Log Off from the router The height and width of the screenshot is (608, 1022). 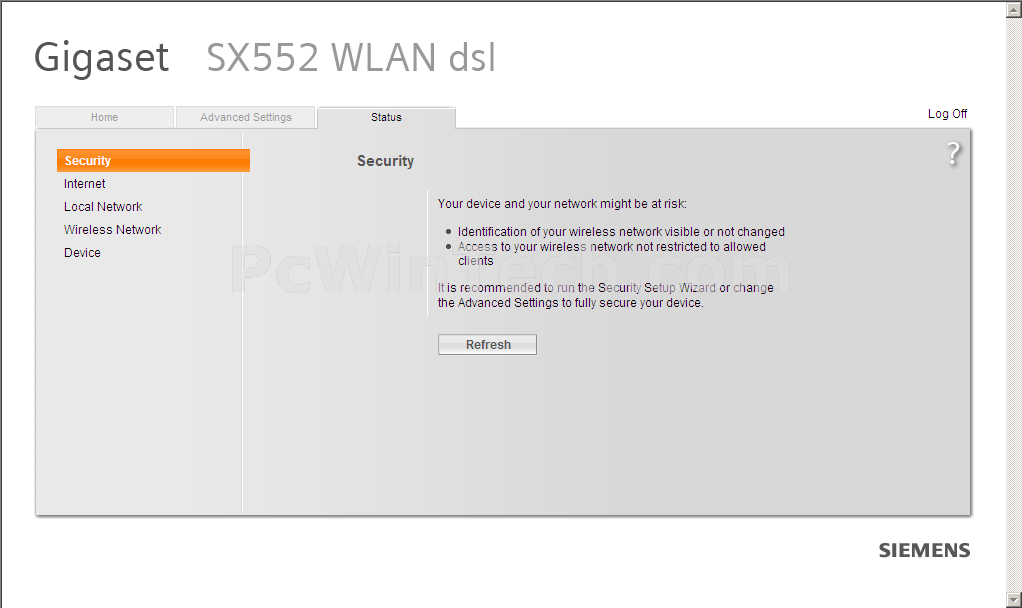click(x=947, y=113)
